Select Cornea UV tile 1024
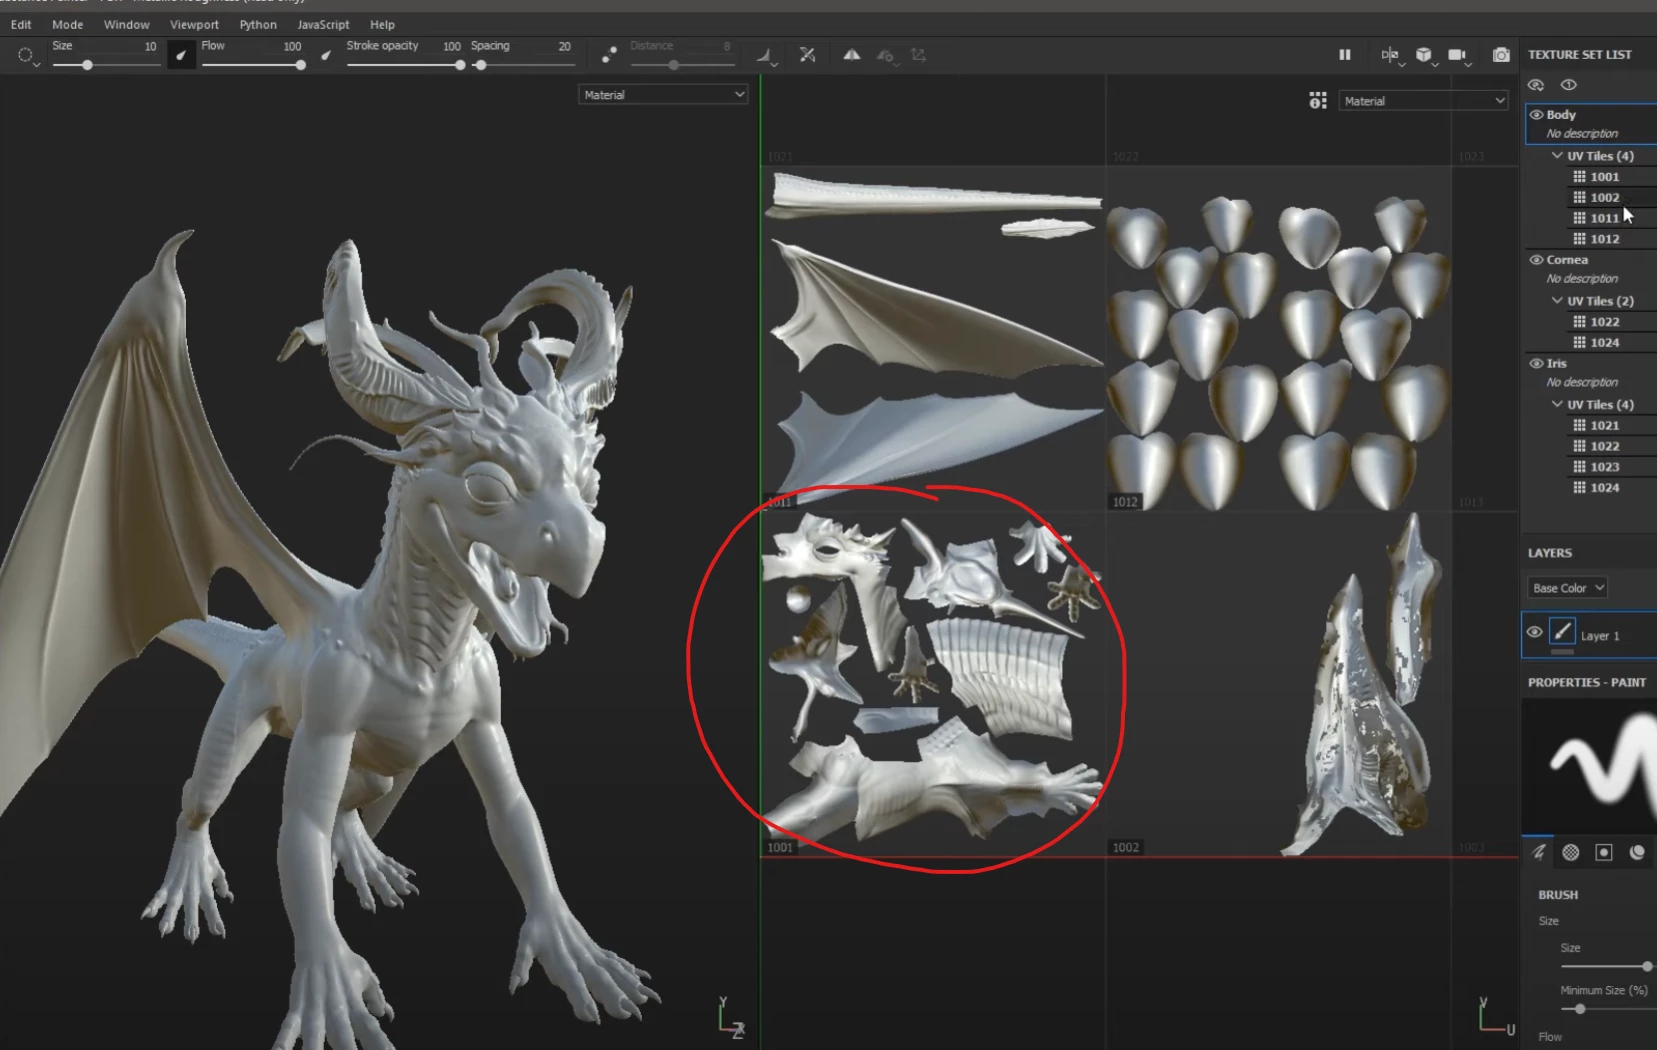This screenshot has height=1050, width=1657. click(x=1605, y=343)
